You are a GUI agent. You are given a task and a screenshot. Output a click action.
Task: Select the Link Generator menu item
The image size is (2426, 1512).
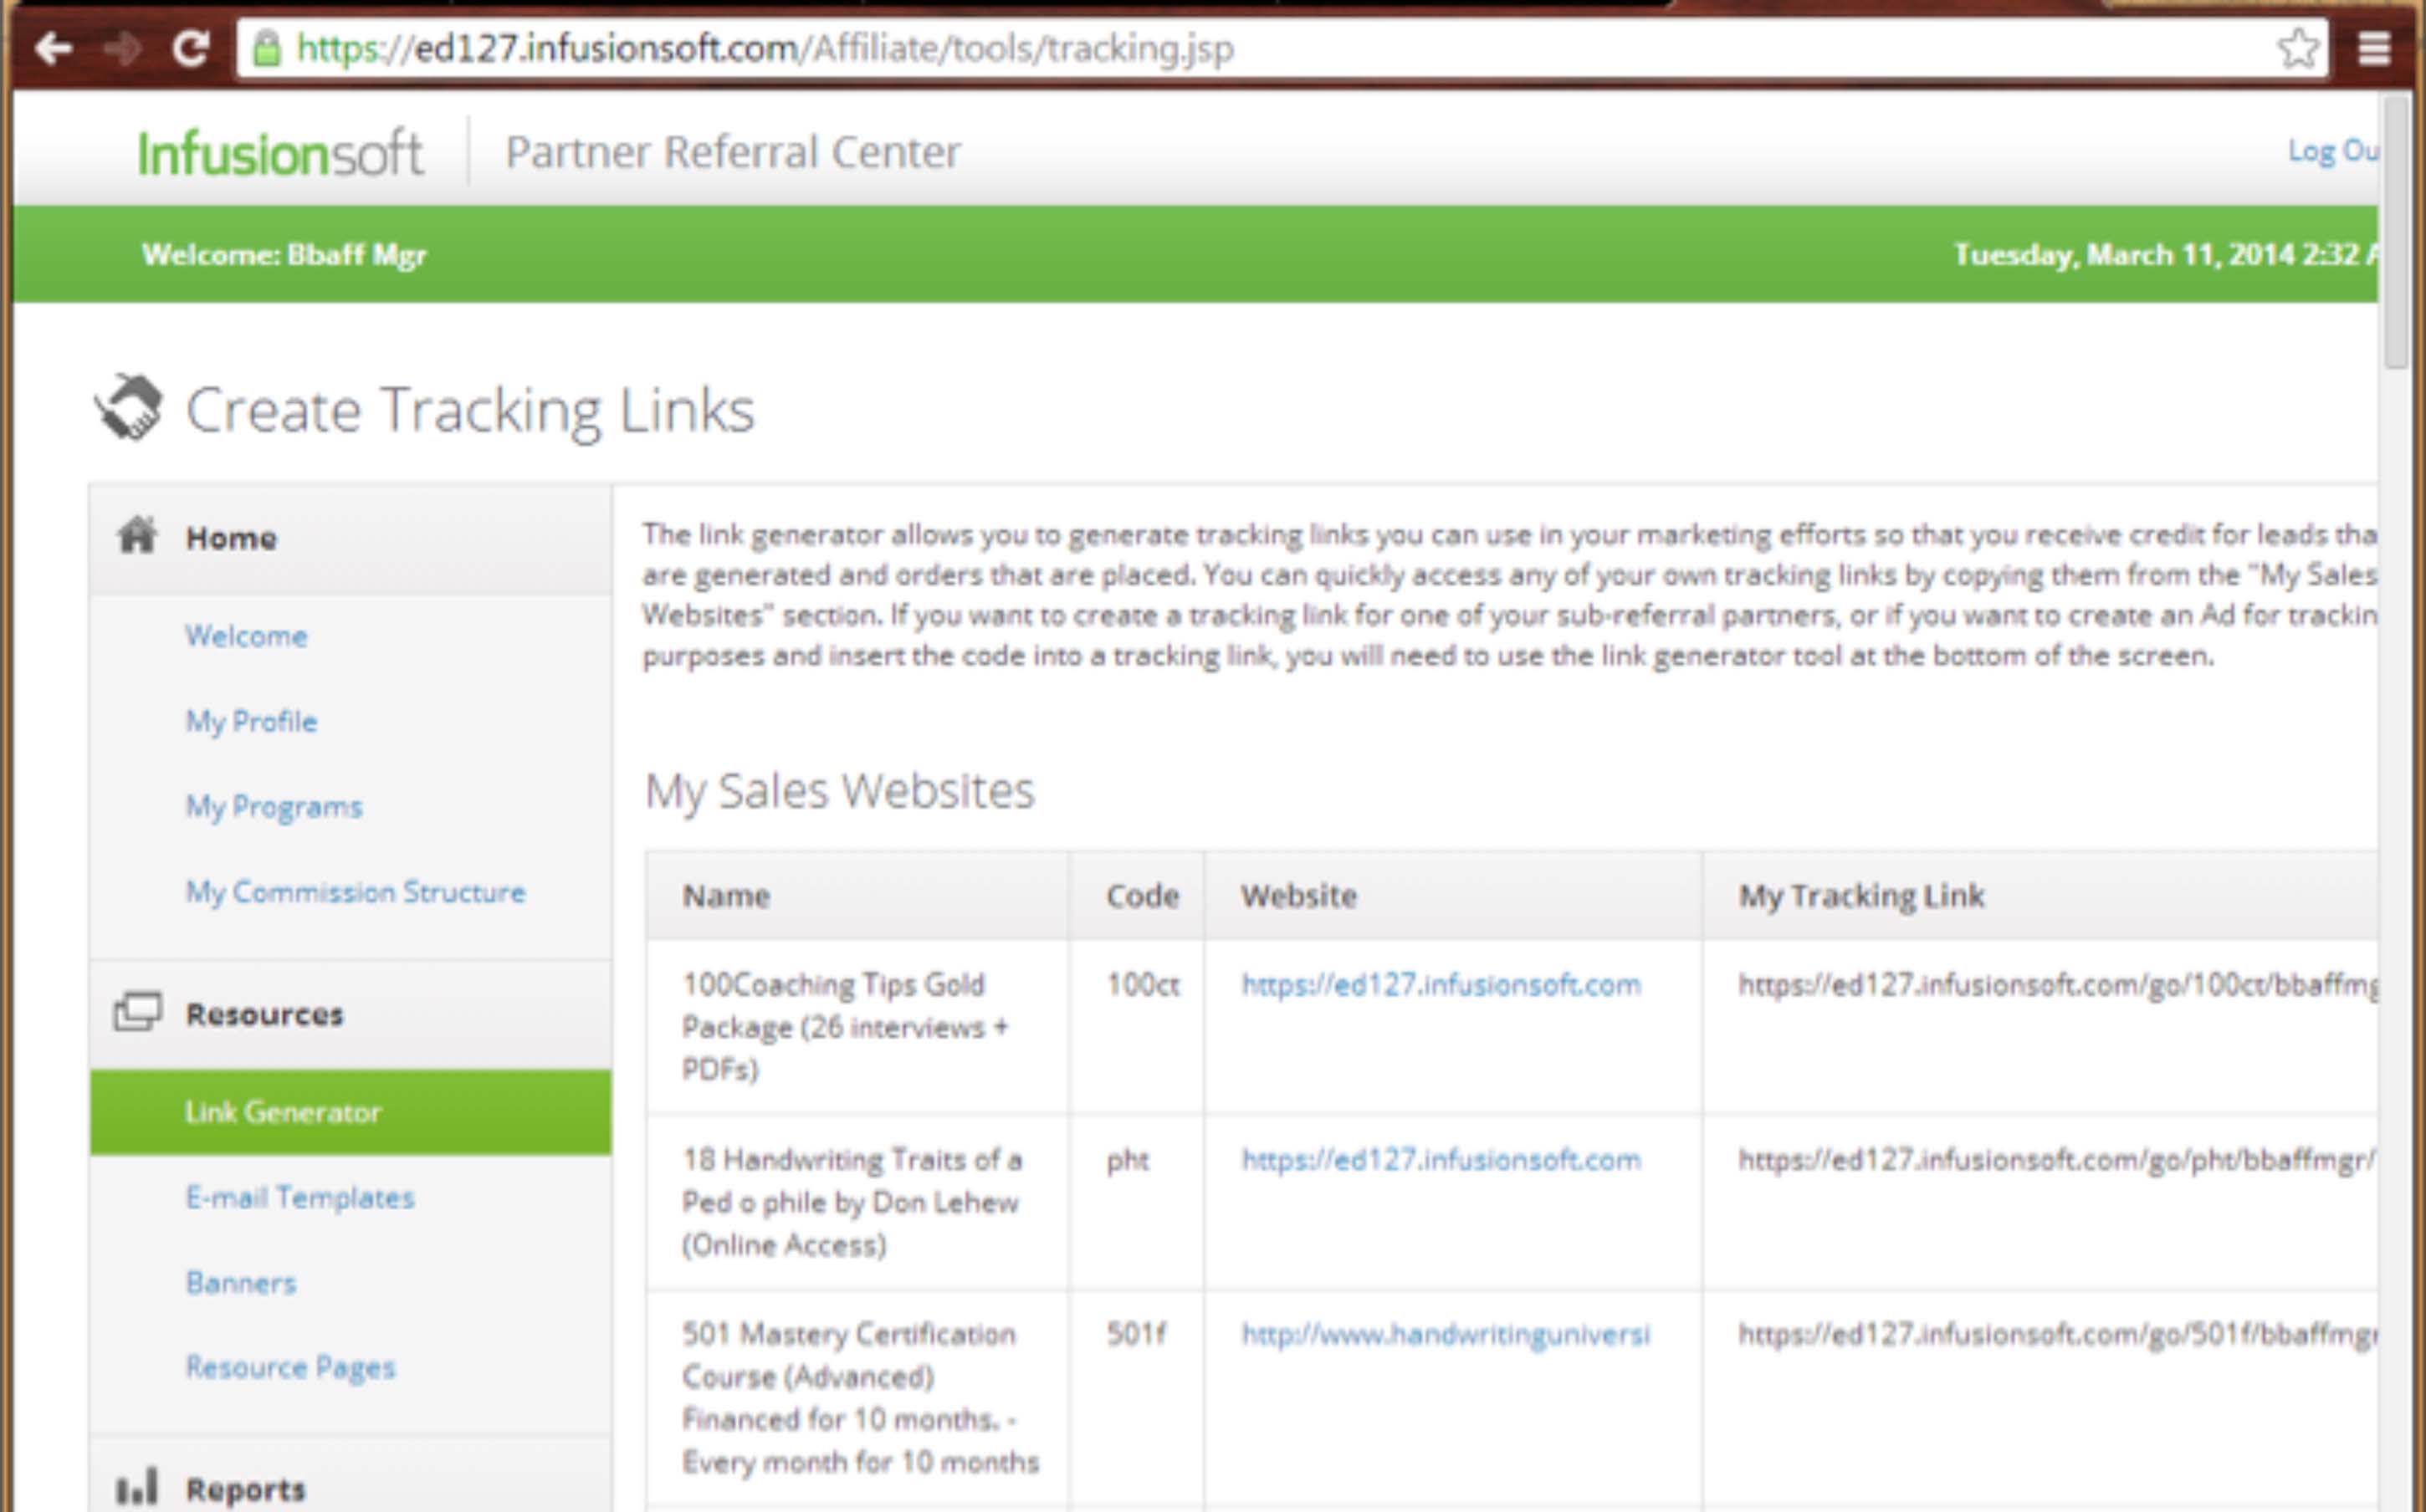point(350,1112)
